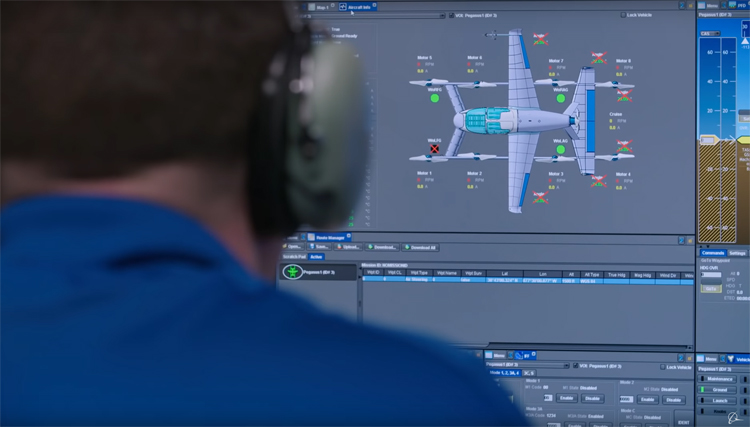Select Motor 7 readout
This screenshot has width=750, height=427.
coord(556,67)
